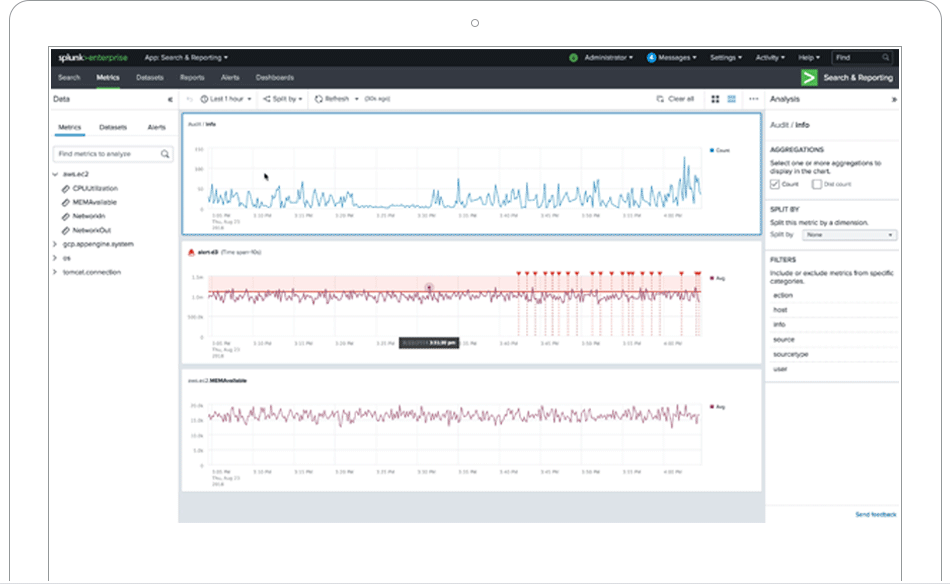Uncheck the Count aggregation checkbox
The width and height of the screenshot is (950, 584).
pyautogui.click(x=775, y=184)
